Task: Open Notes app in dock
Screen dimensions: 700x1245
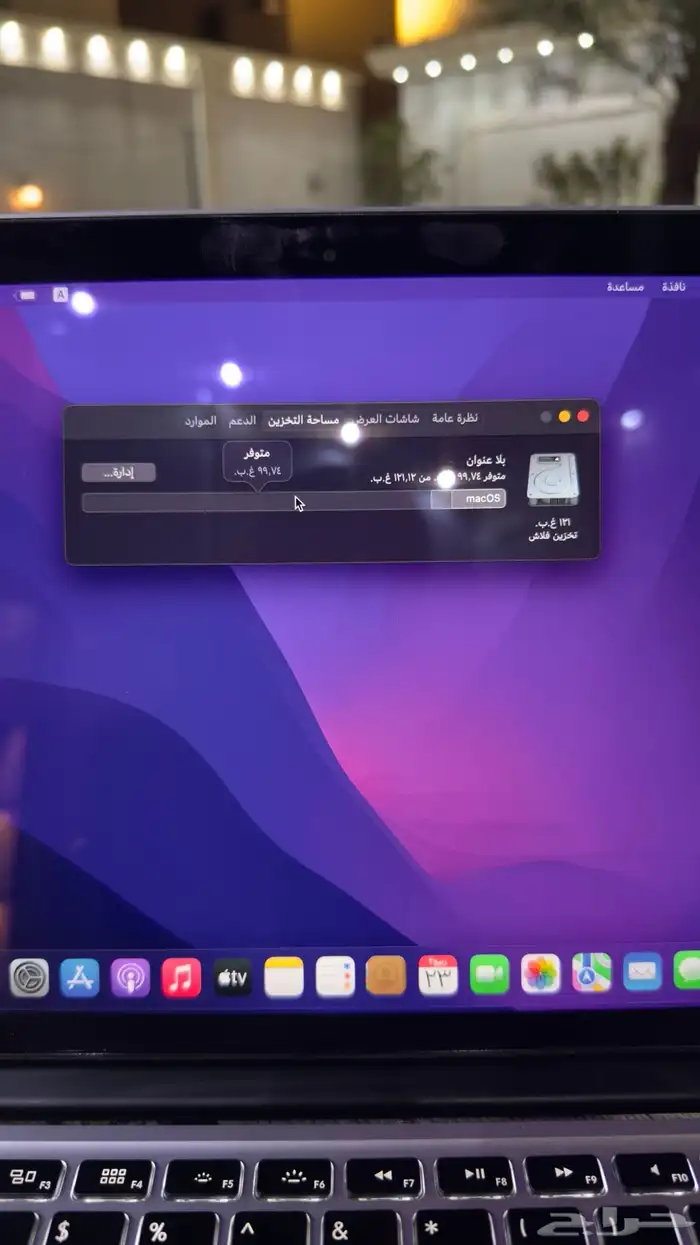Action: click(x=284, y=977)
